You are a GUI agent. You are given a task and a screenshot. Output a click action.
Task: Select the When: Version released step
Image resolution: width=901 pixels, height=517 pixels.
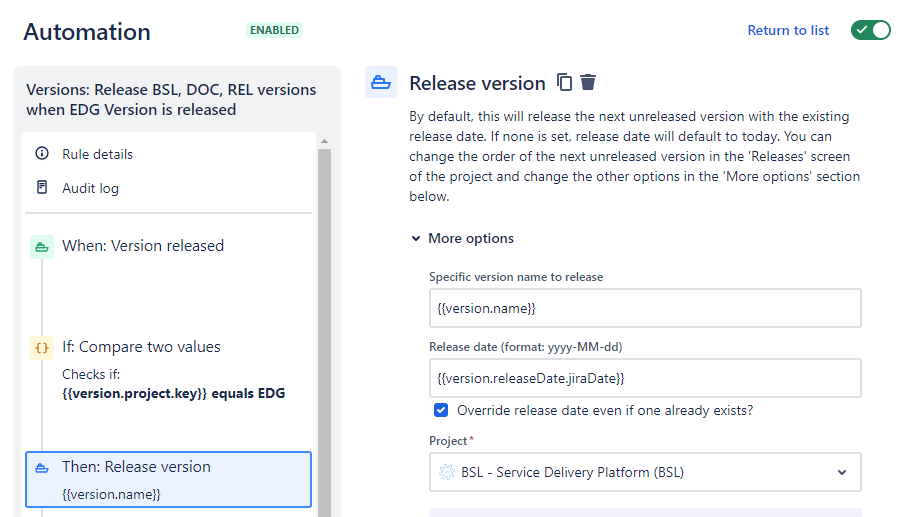(143, 246)
